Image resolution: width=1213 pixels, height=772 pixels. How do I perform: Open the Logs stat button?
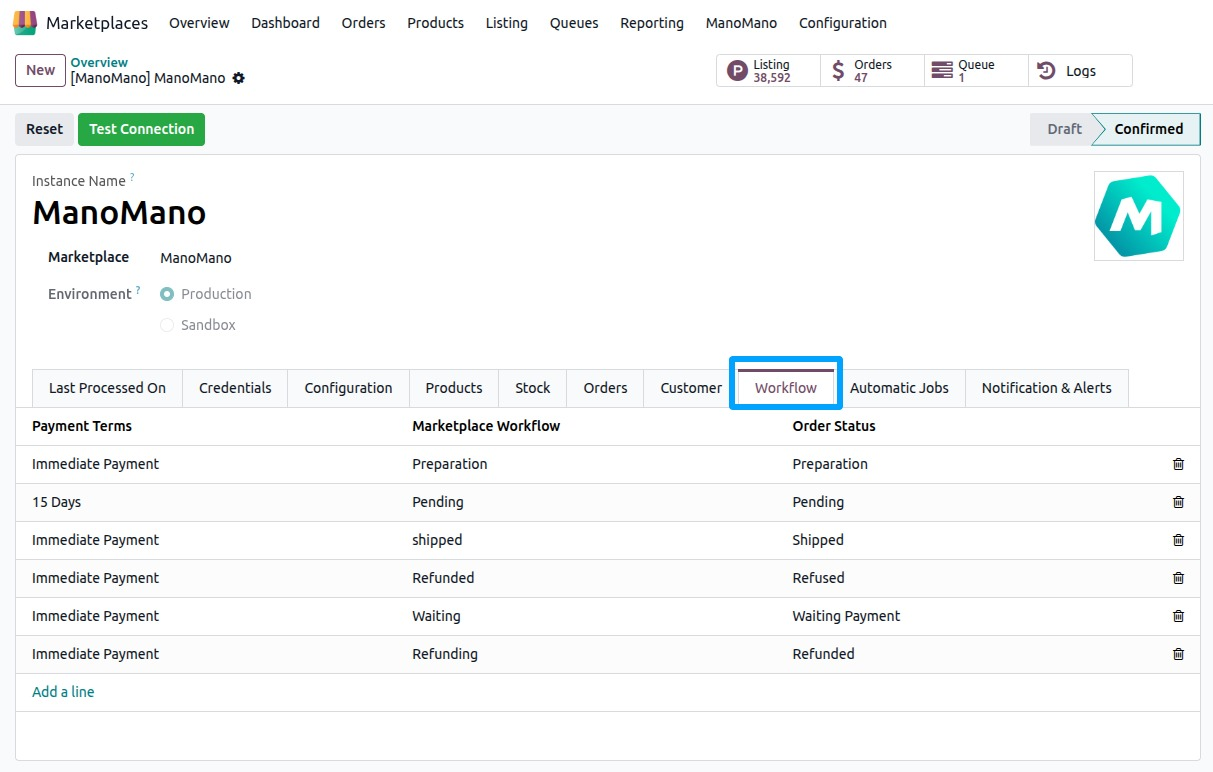pos(1080,71)
